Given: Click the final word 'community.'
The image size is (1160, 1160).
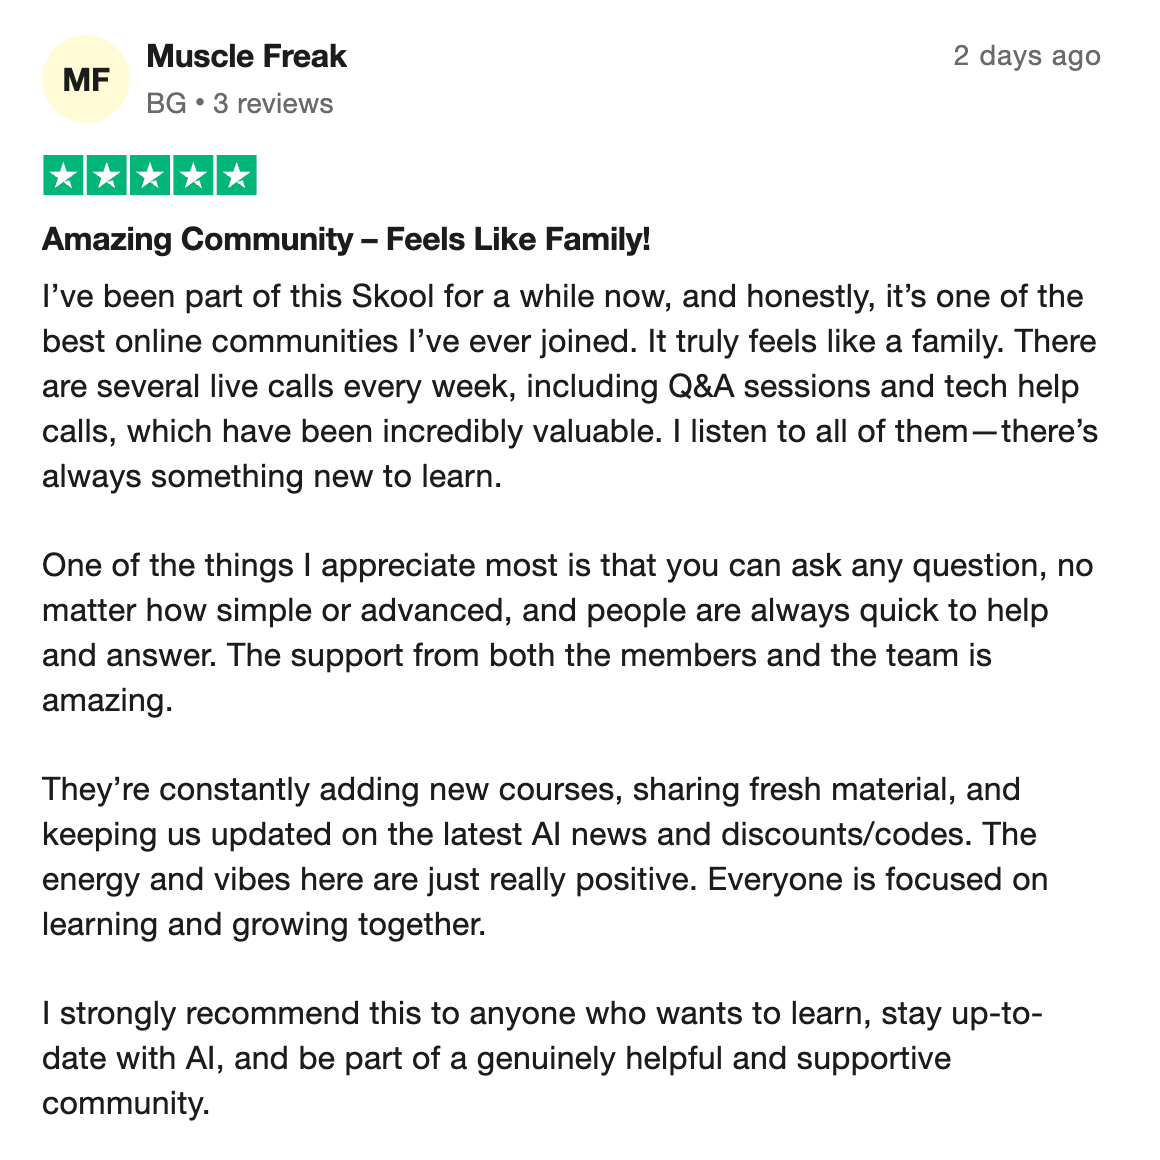Looking at the screenshot, I should (126, 1104).
